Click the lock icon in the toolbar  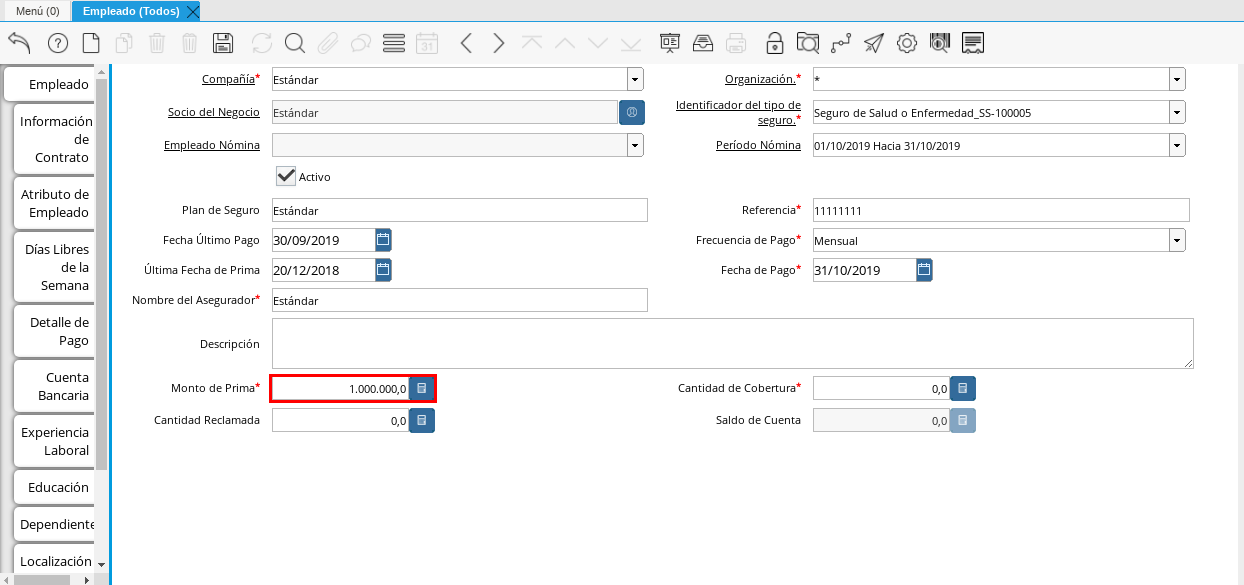774,43
